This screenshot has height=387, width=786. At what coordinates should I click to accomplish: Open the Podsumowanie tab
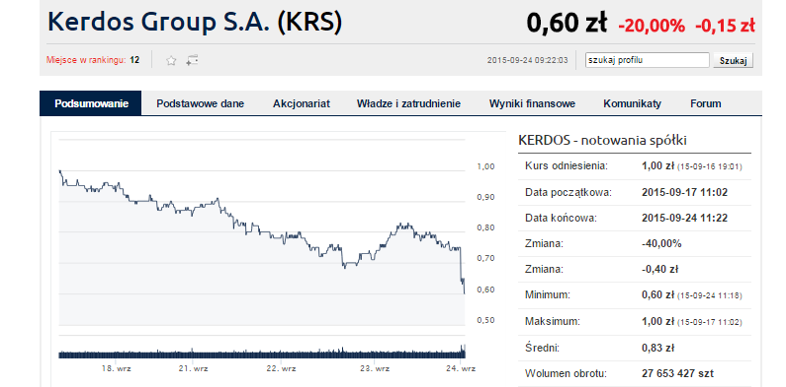pyautogui.click(x=91, y=104)
